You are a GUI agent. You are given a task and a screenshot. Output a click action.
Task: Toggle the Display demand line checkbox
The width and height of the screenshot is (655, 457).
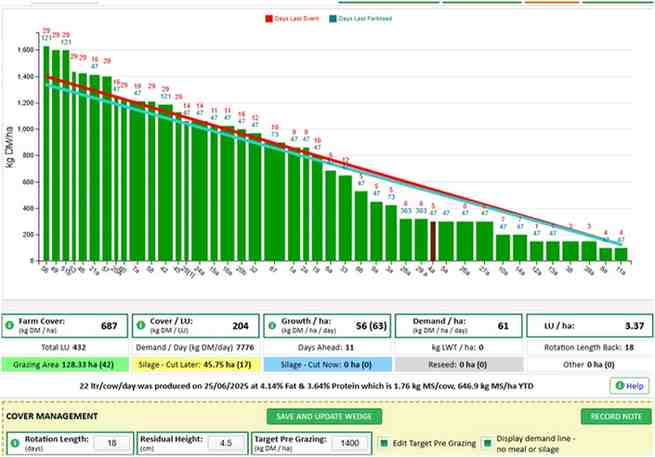[487, 443]
